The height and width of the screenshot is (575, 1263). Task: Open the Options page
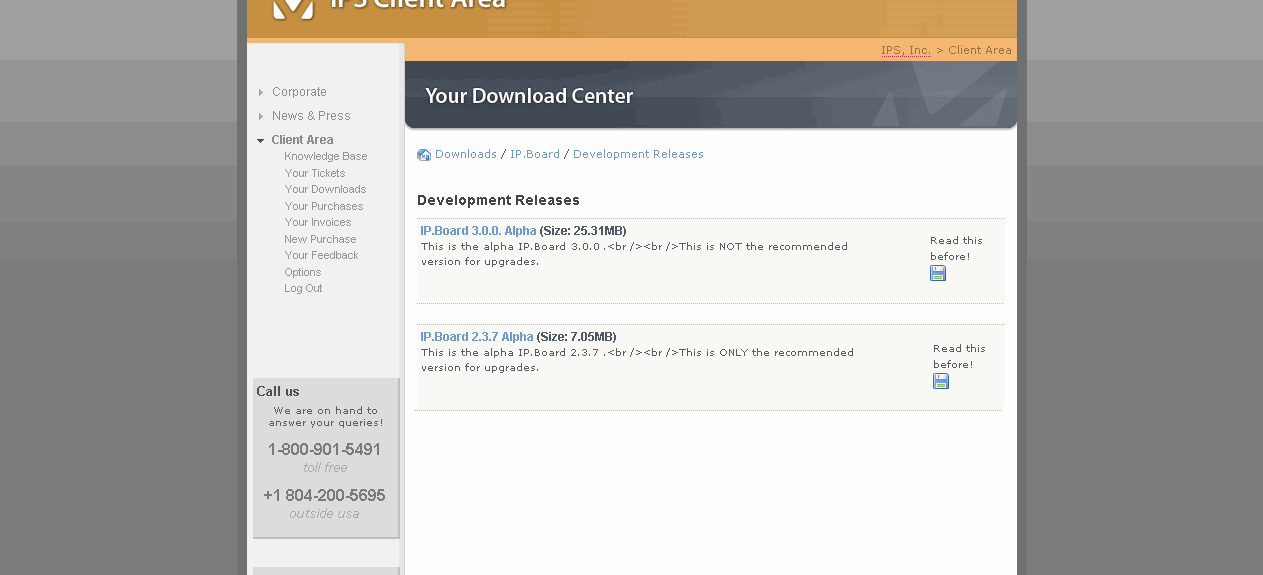click(x=303, y=272)
